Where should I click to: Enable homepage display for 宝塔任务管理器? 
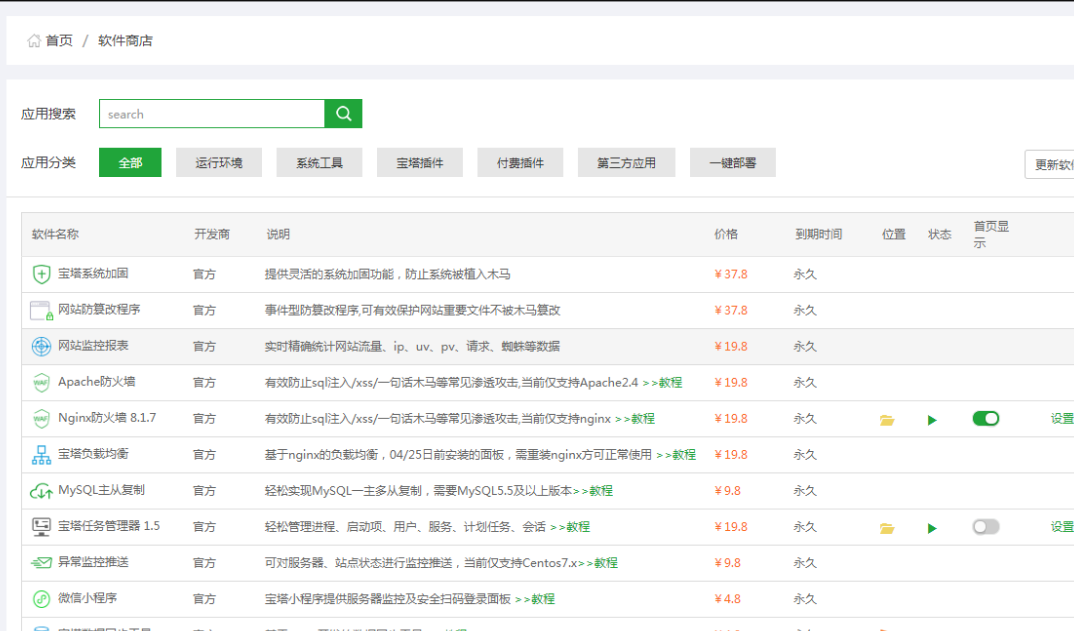click(986, 527)
